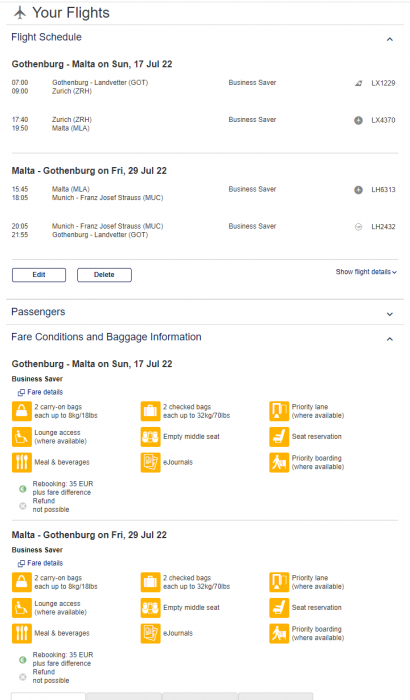Click the airplane icon beside Your Flights
This screenshot has height=700, width=410.
(20, 12)
